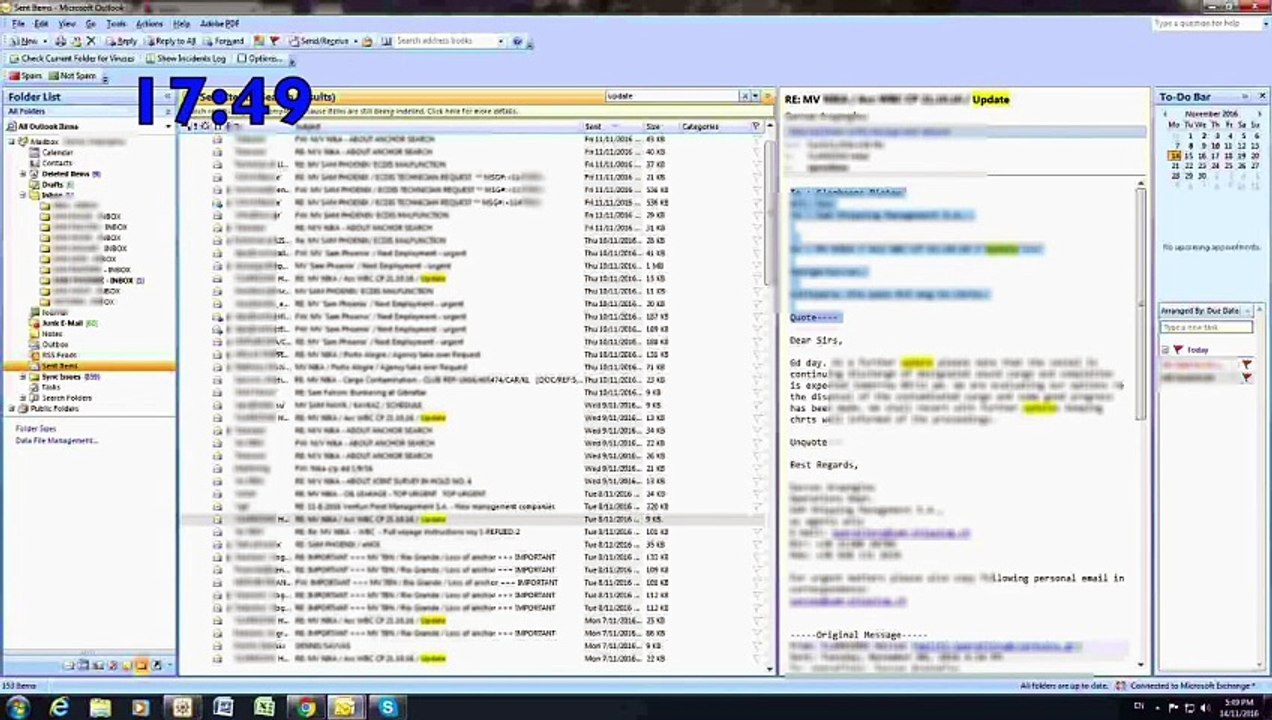Click the Arranged By: Due Date header
The height and width of the screenshot is (720, 1272).
click(x=1205, y=311)
